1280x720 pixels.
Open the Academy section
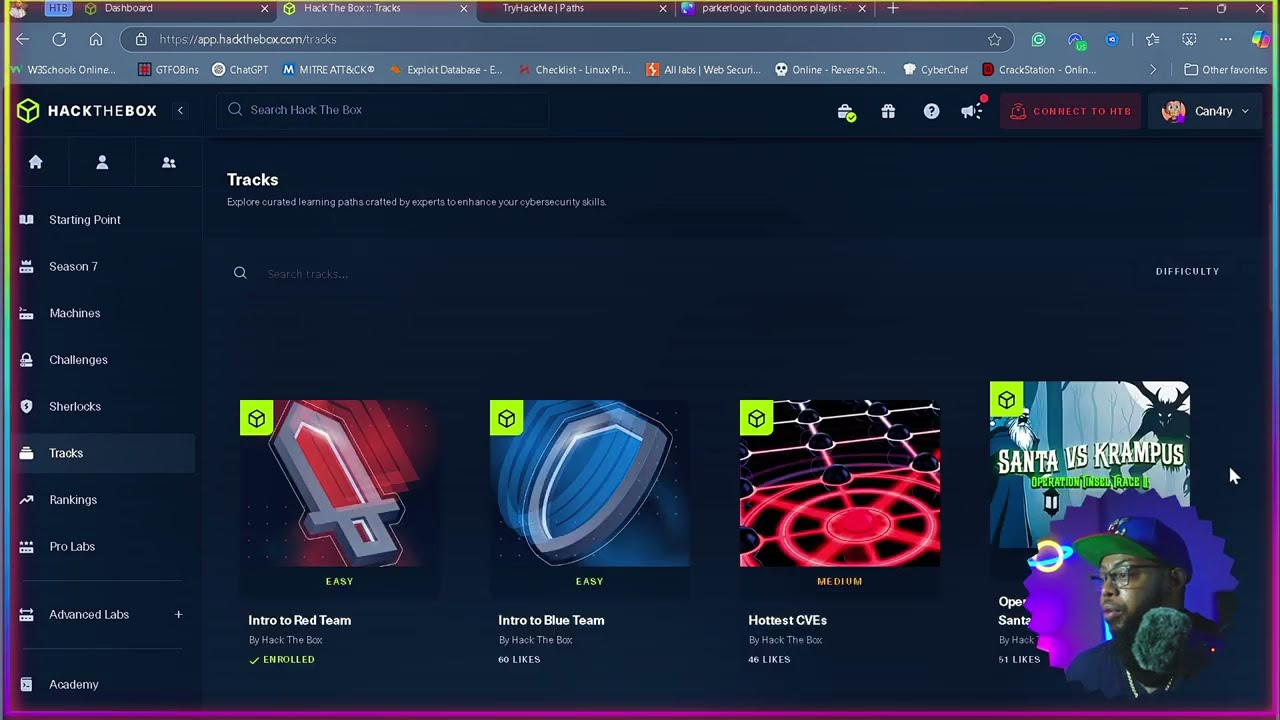pos(74,685)
